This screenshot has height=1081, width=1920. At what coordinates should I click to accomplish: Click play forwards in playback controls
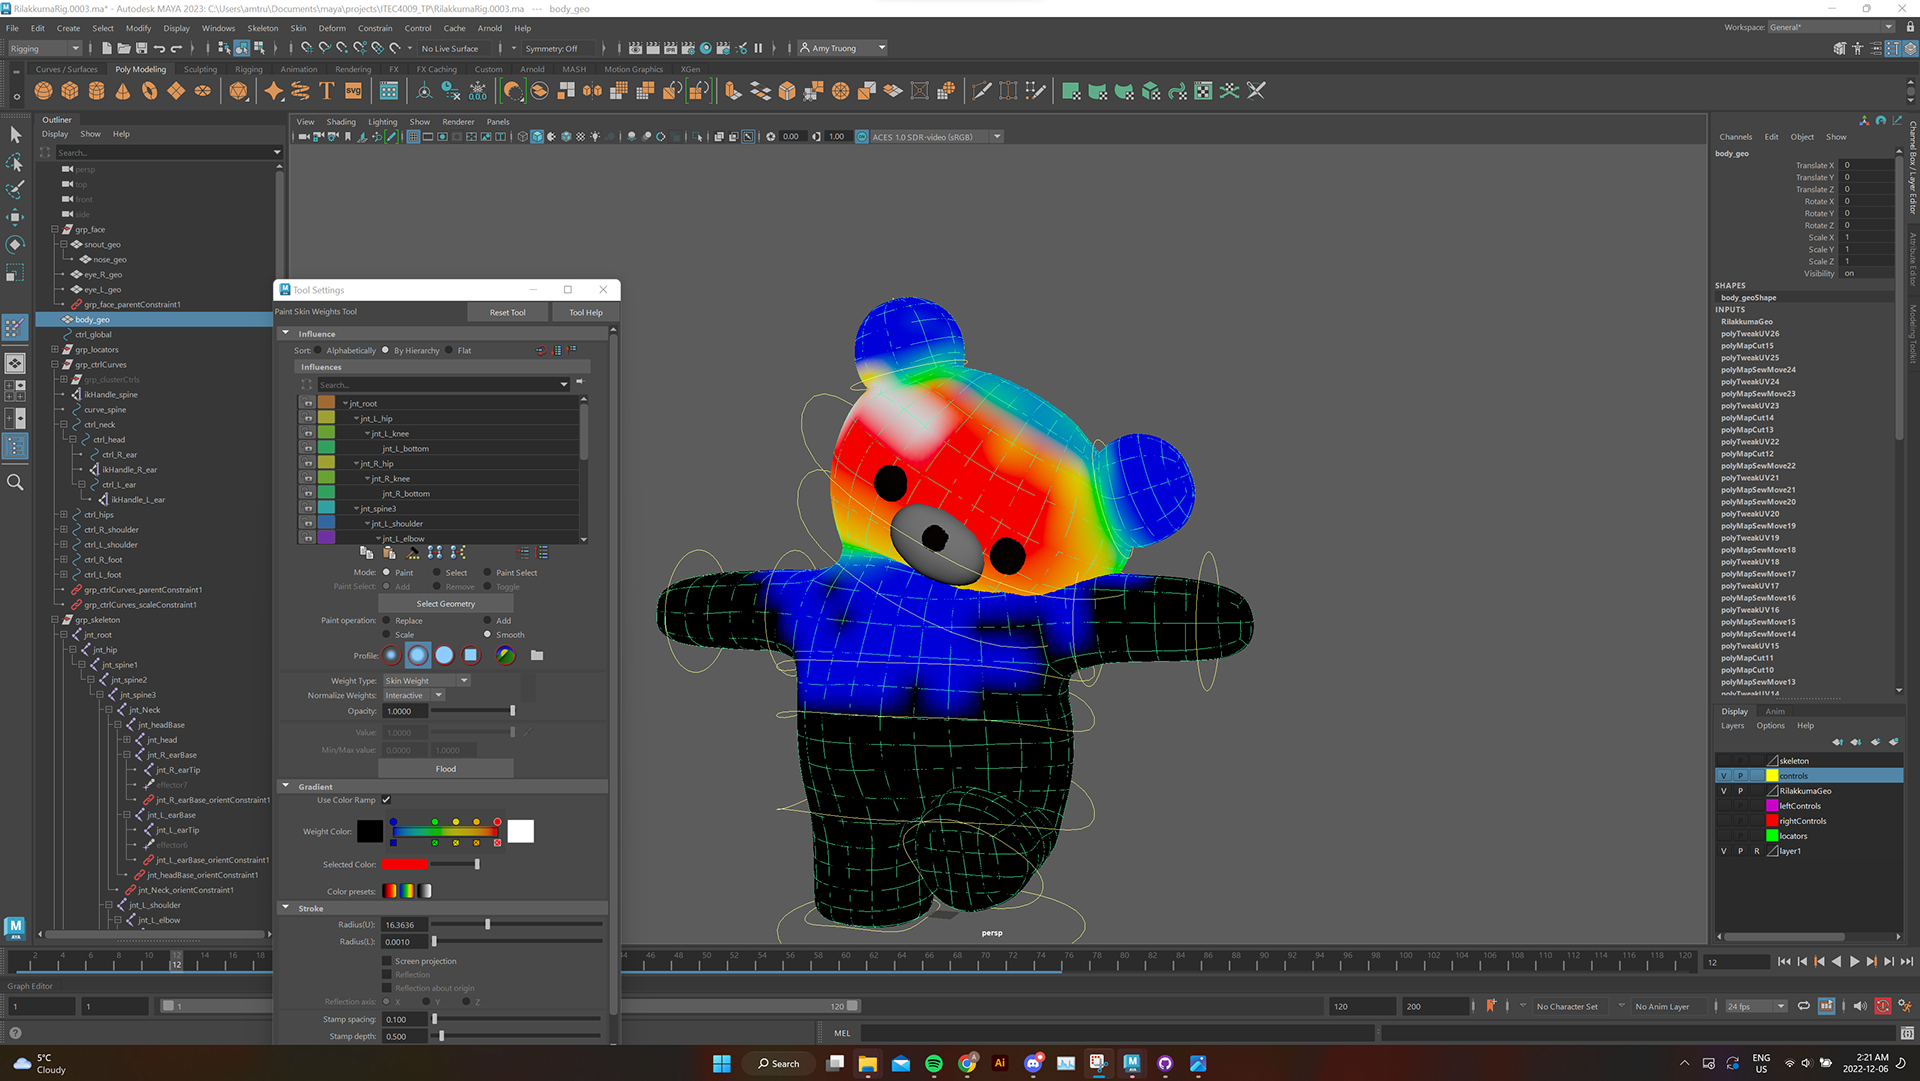(1854, 962)
